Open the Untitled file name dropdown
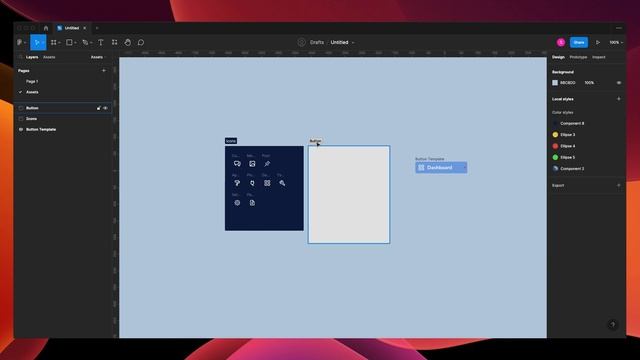The image size is (640, 360). click(x=353, y=42)
